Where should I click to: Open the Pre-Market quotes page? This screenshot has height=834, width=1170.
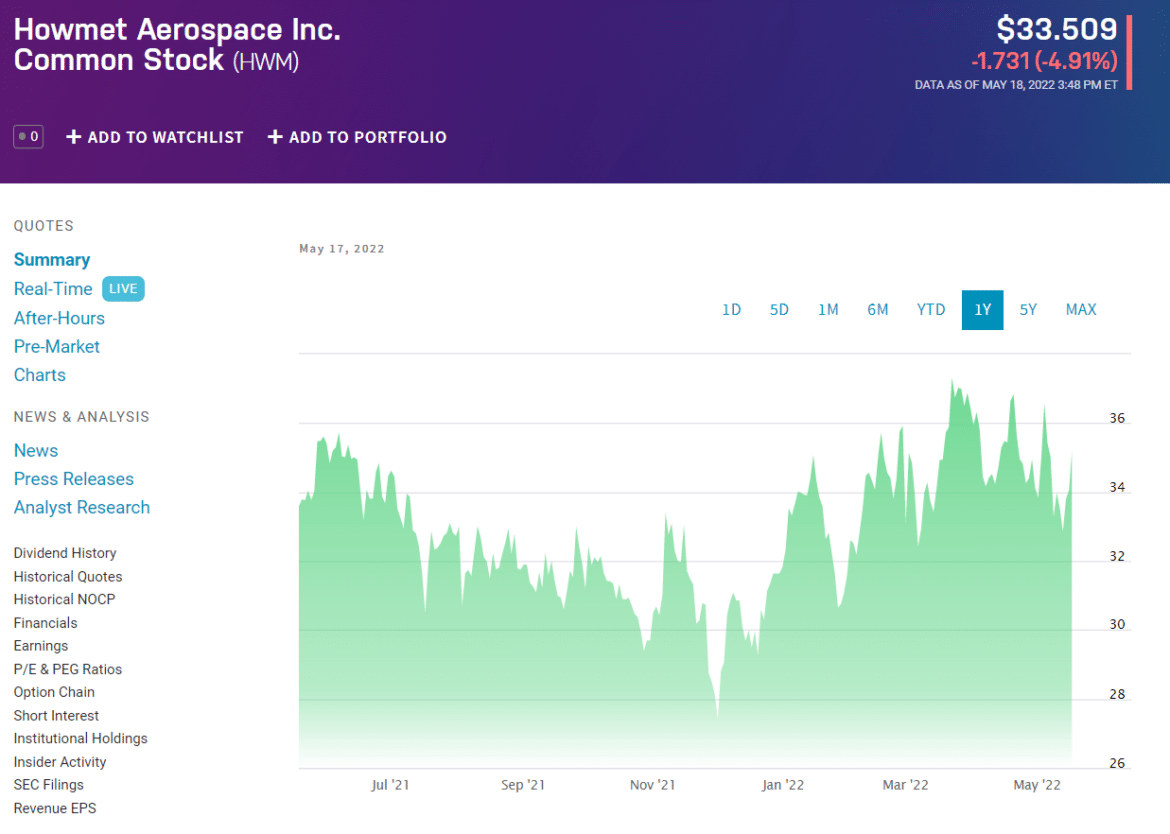tap(57, 346)
